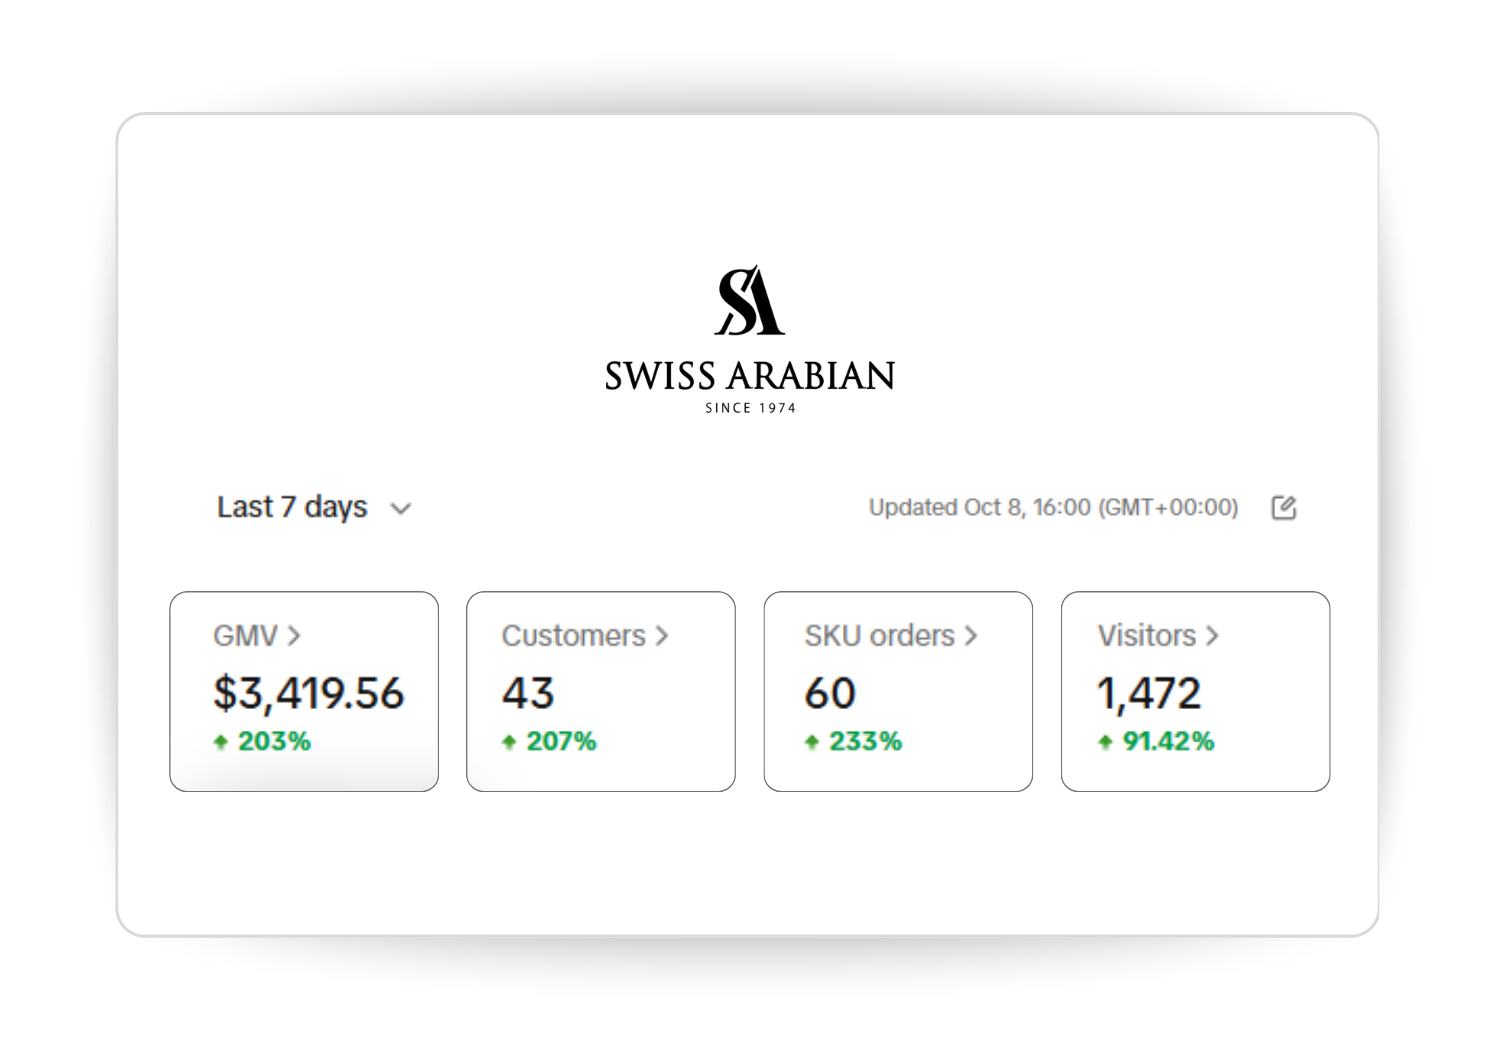This screenshot has height=1050, width=1500.
Task: Open the SKU orders metric label
Action: [879, 636]
